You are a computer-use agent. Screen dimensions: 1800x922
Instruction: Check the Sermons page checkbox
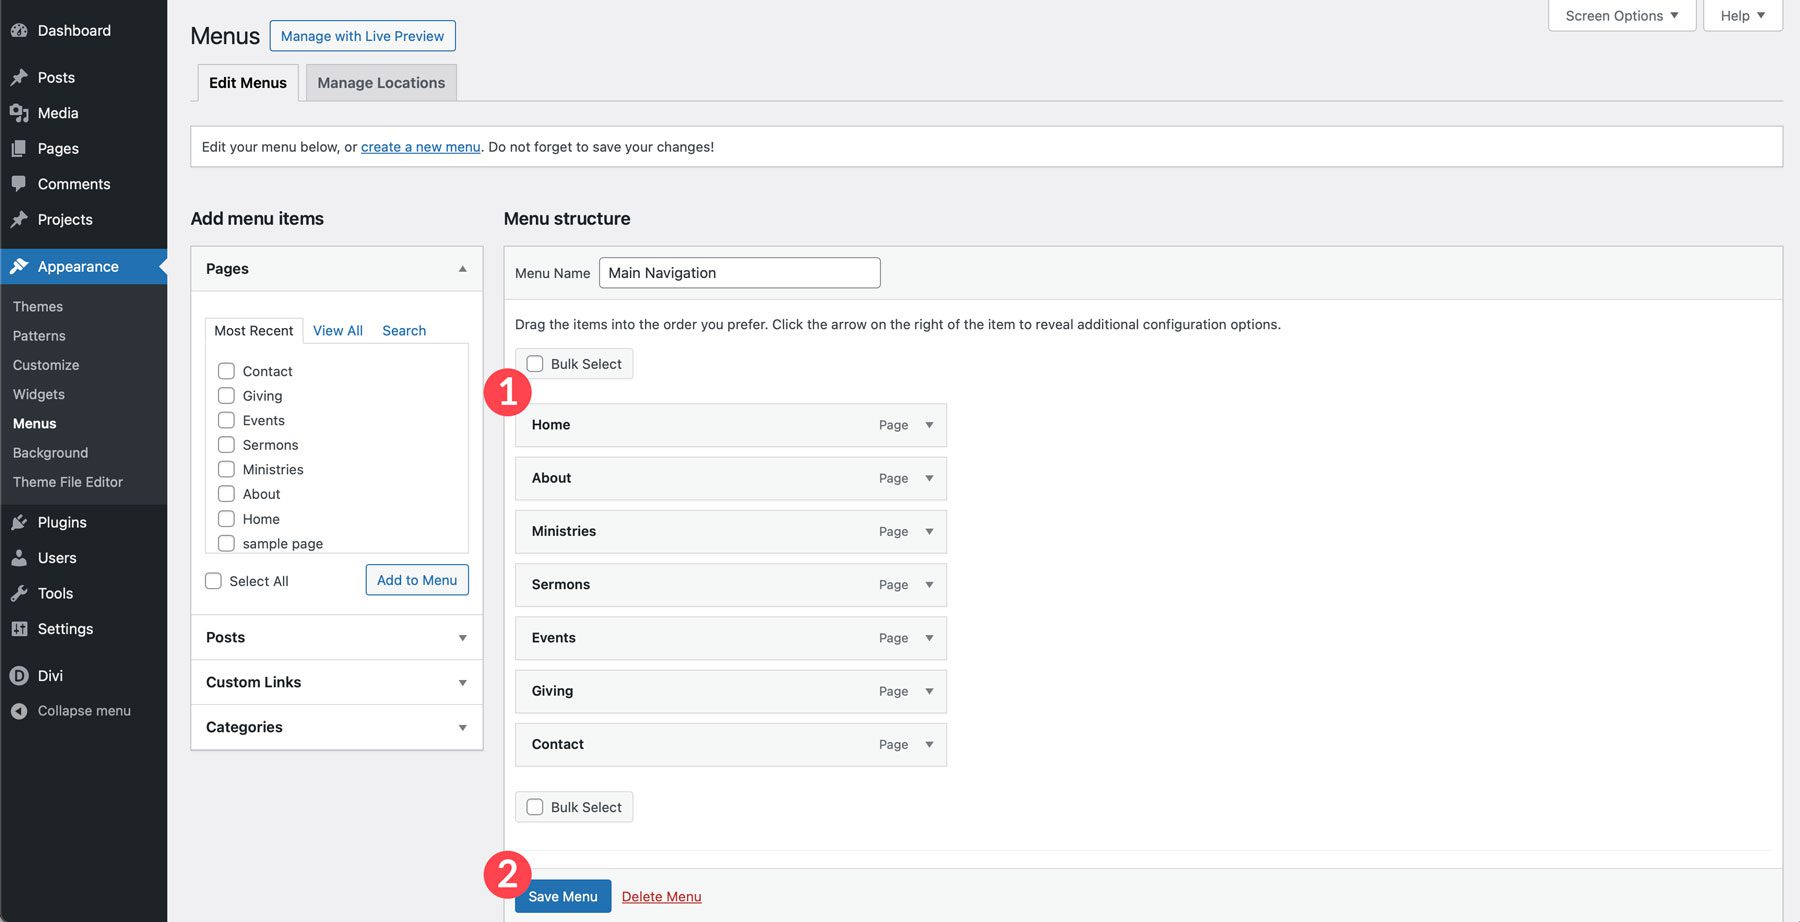(x=226, y=444)
